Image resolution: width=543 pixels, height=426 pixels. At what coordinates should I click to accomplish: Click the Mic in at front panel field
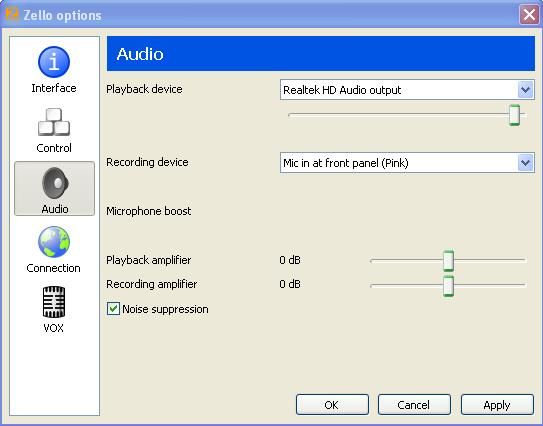(x=407, y=162)
